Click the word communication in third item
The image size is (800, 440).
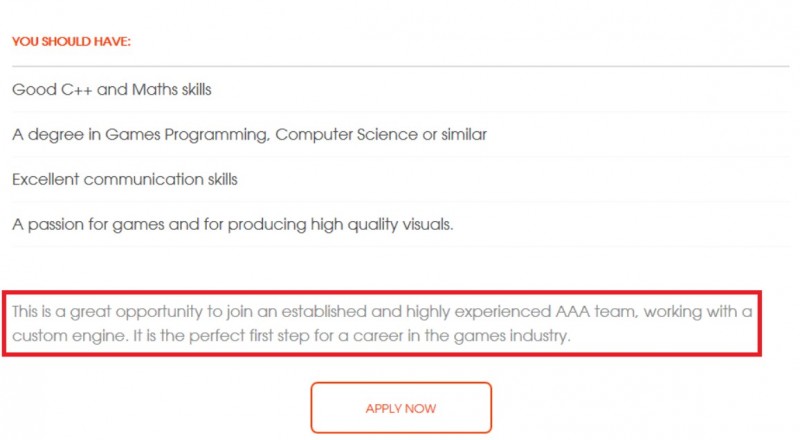click(143, 179)
